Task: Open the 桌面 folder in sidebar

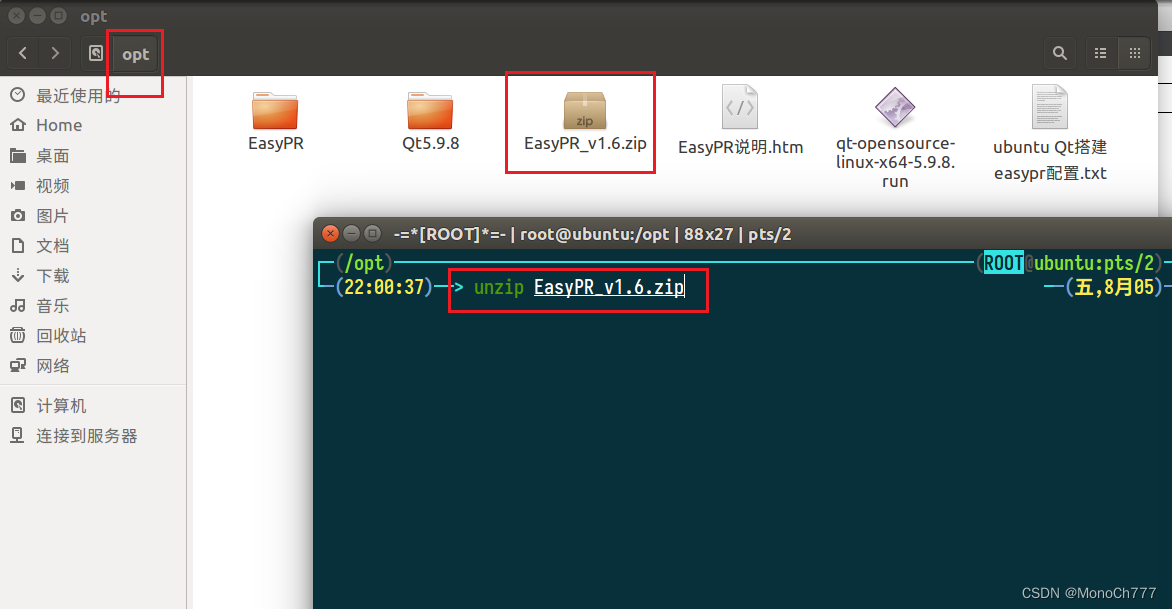Action: pos(55,155)
